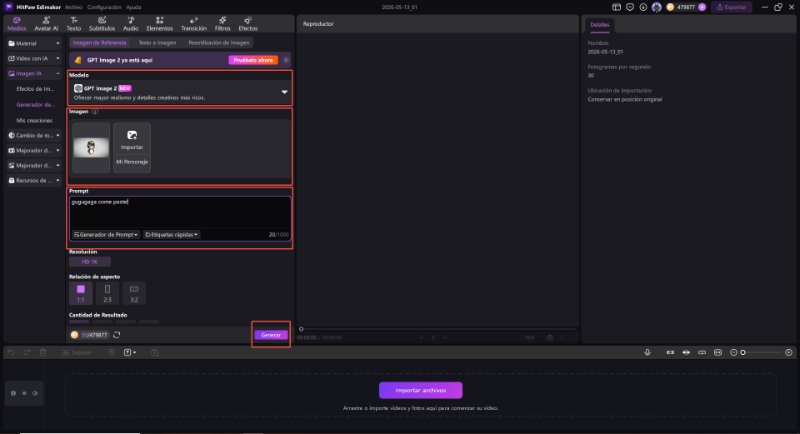Toggle the timeline snapping icon

point(686,352)
